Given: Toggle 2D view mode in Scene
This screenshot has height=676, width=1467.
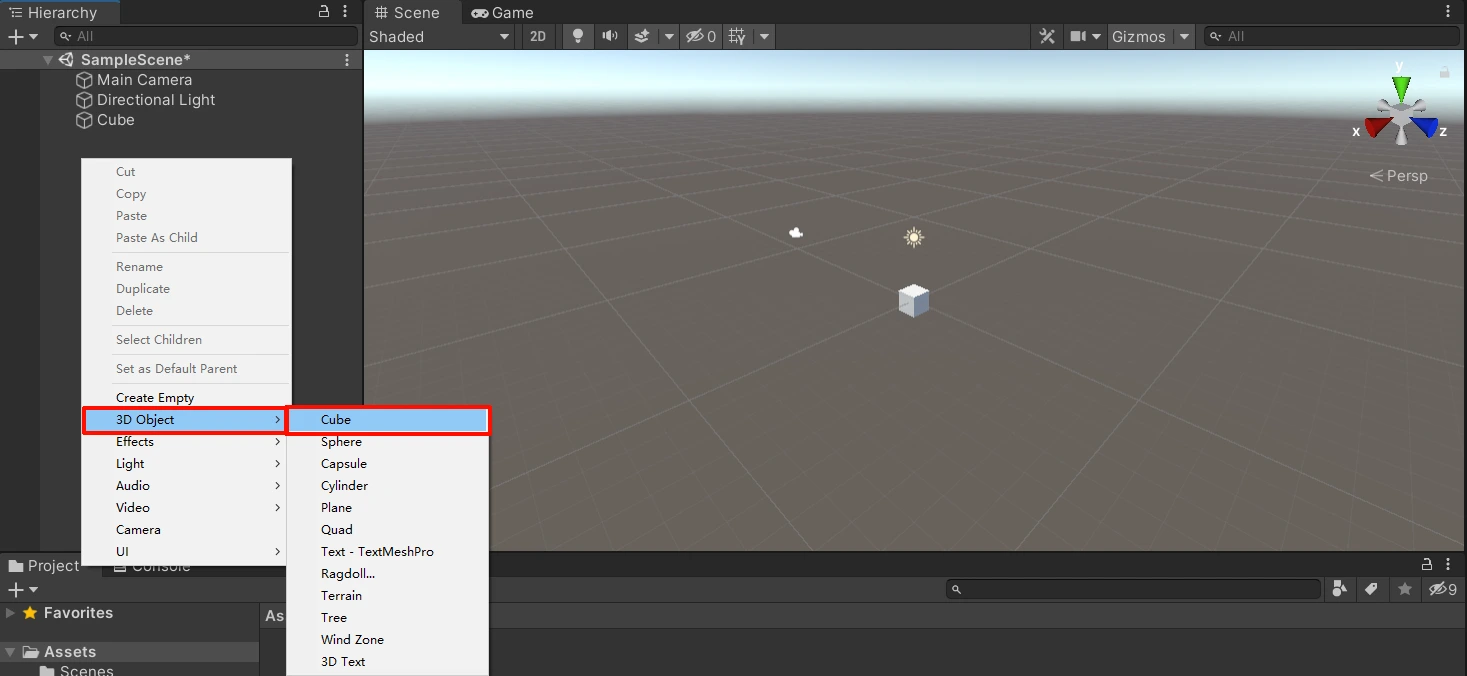Looking at the screenshot, I should pyautogui.click(x=538, y=36).
